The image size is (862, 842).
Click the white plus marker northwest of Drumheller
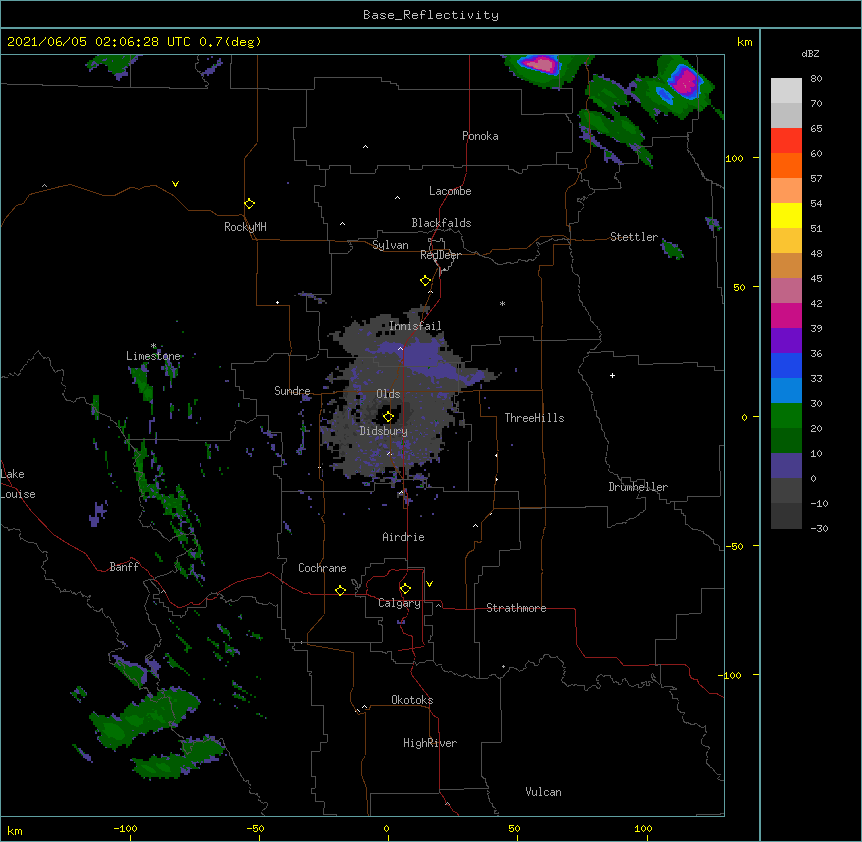[x=612, y=375]
